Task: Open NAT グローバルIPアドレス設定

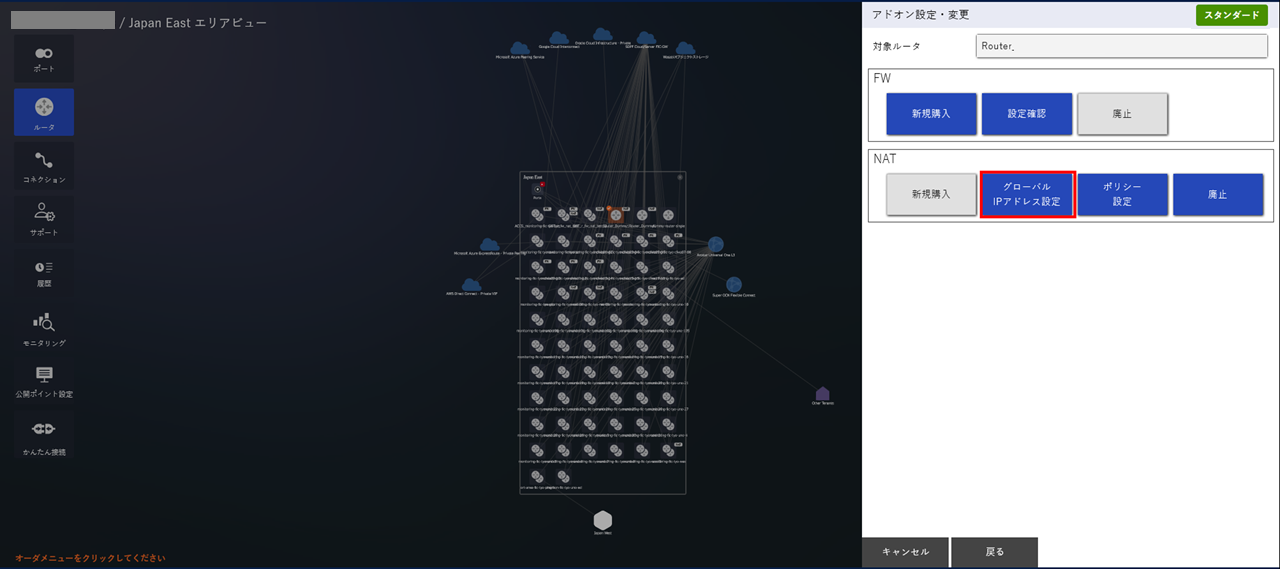Action: pyautogui.click(x=1027, y=194)
